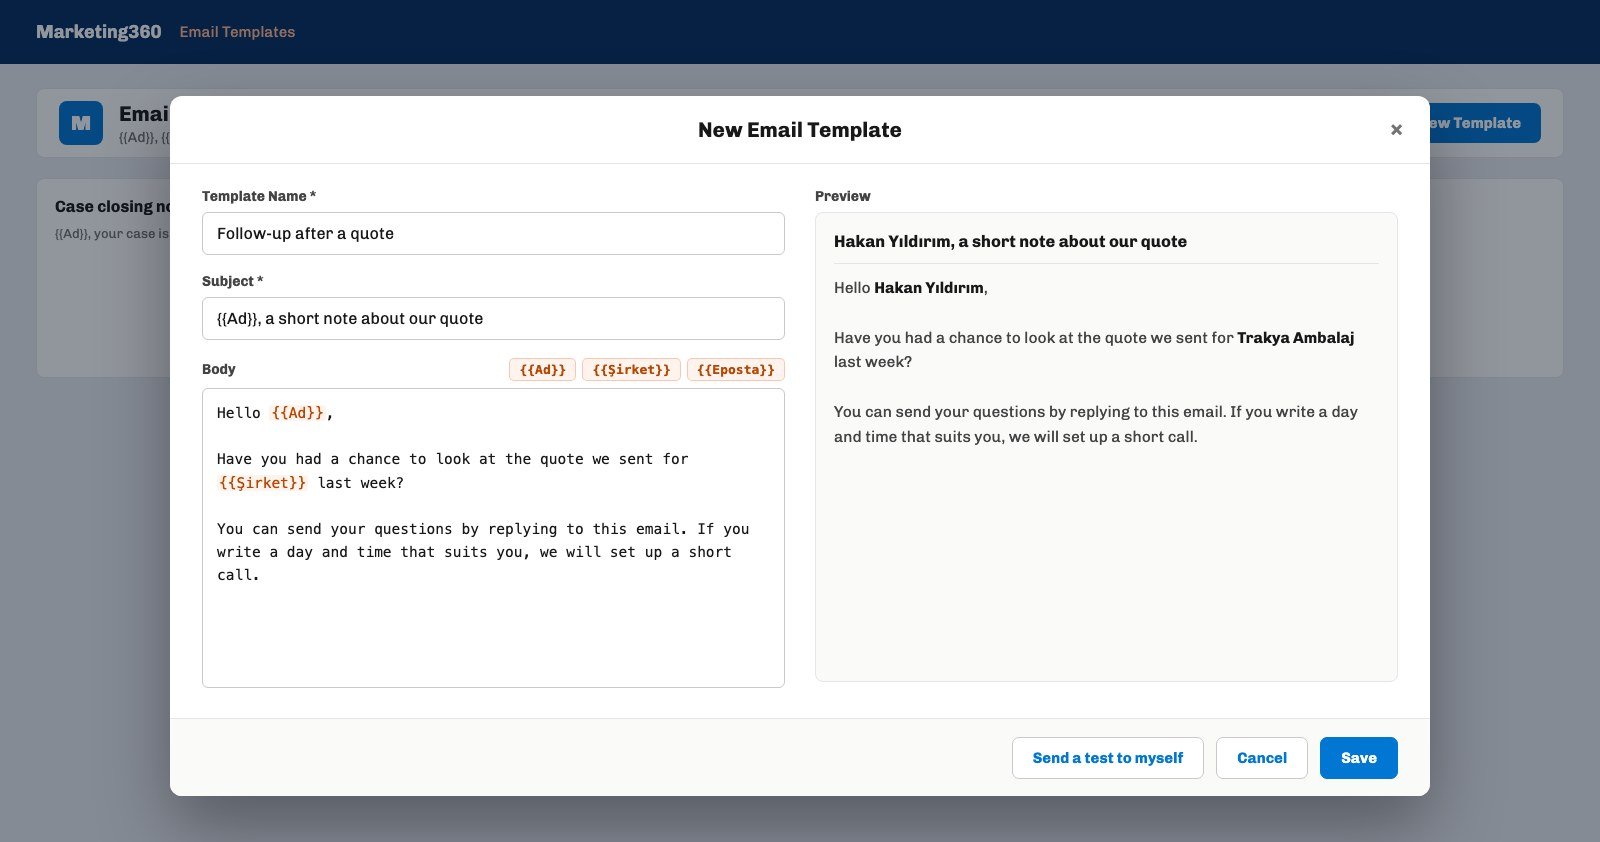Image resolution: width=1600 pixels, height=842 pixels.
Task: Focus the Body text area
Action: coord(493,538)
